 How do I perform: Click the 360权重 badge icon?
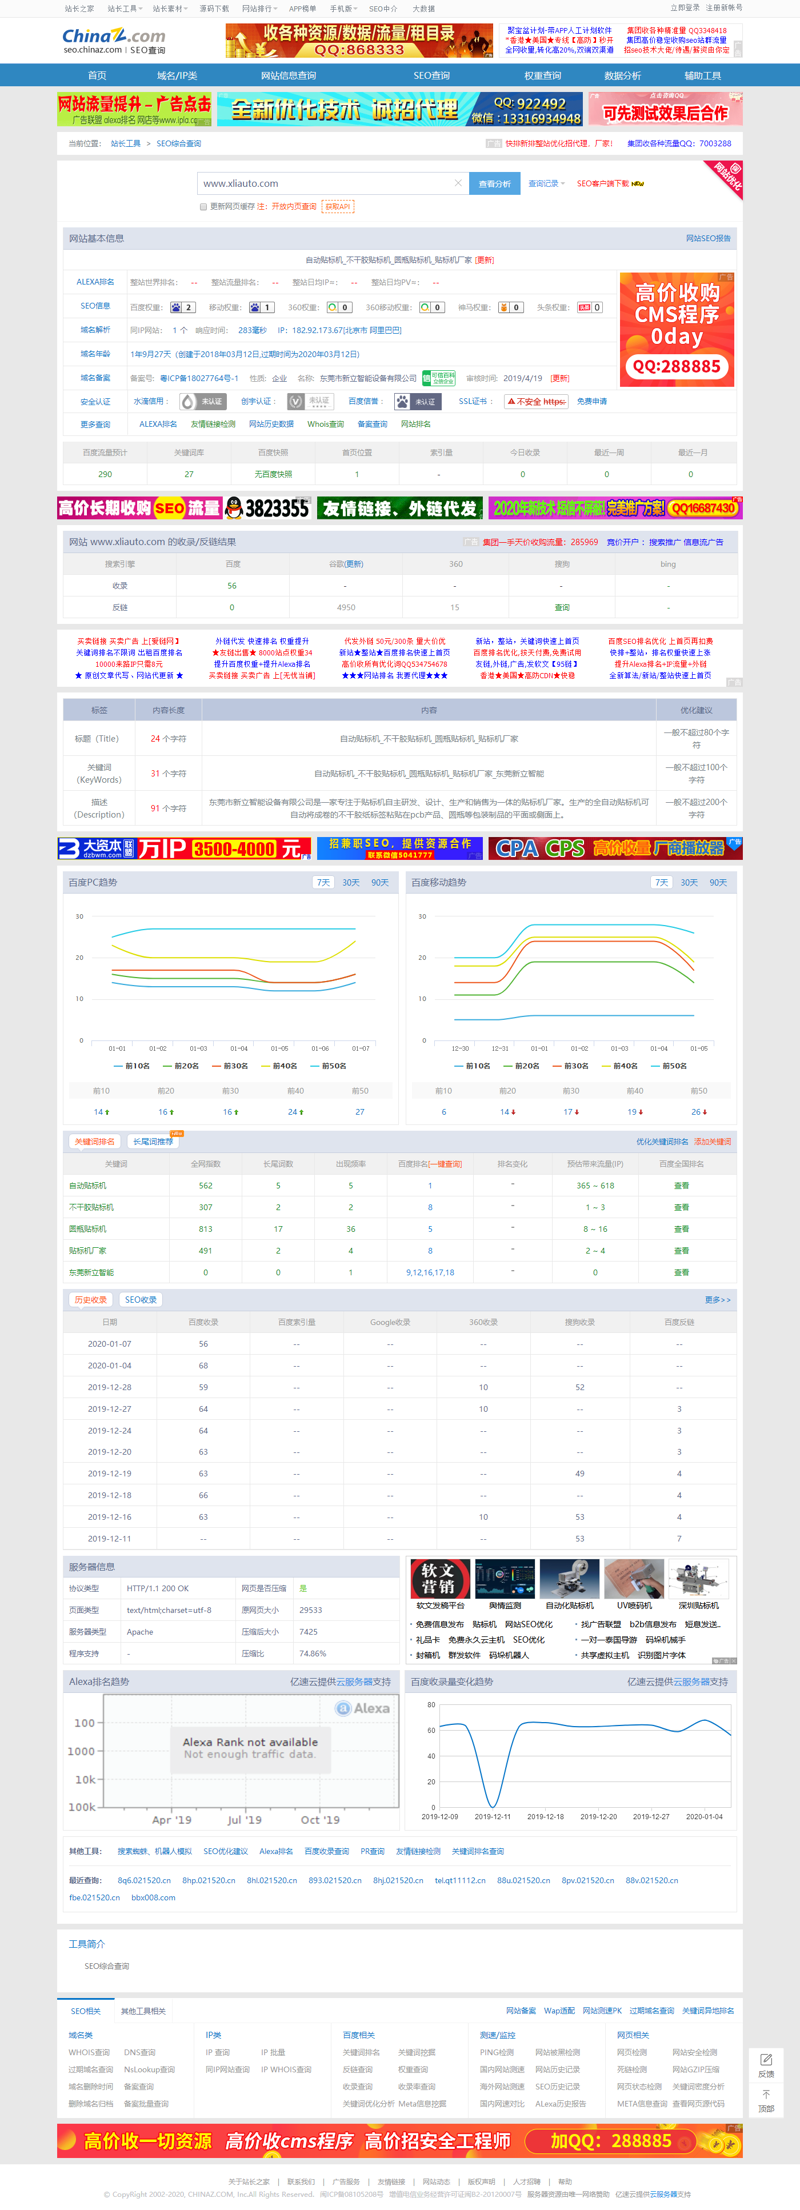[340, 308]
